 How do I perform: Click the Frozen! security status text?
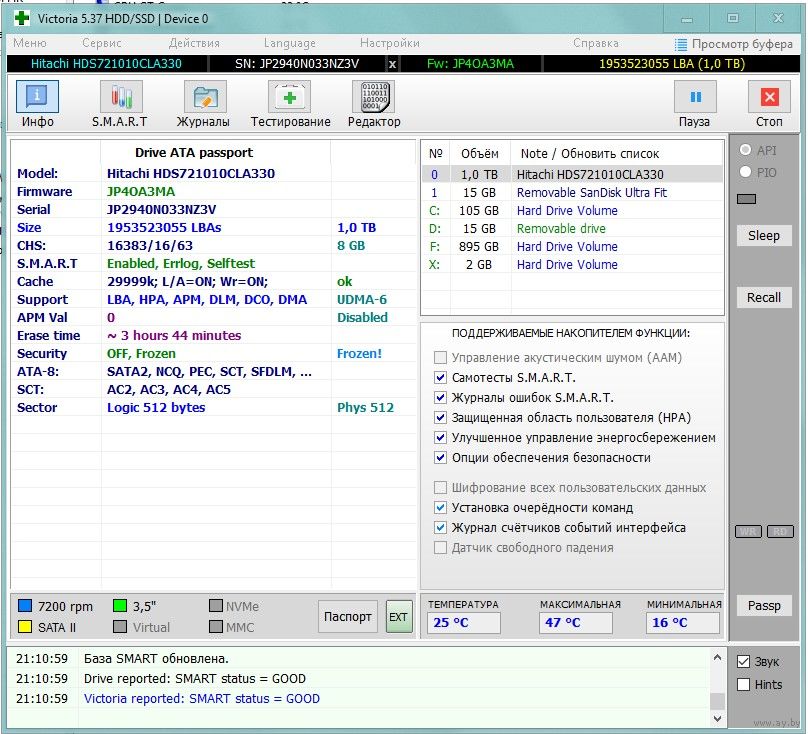coord(359,354)
